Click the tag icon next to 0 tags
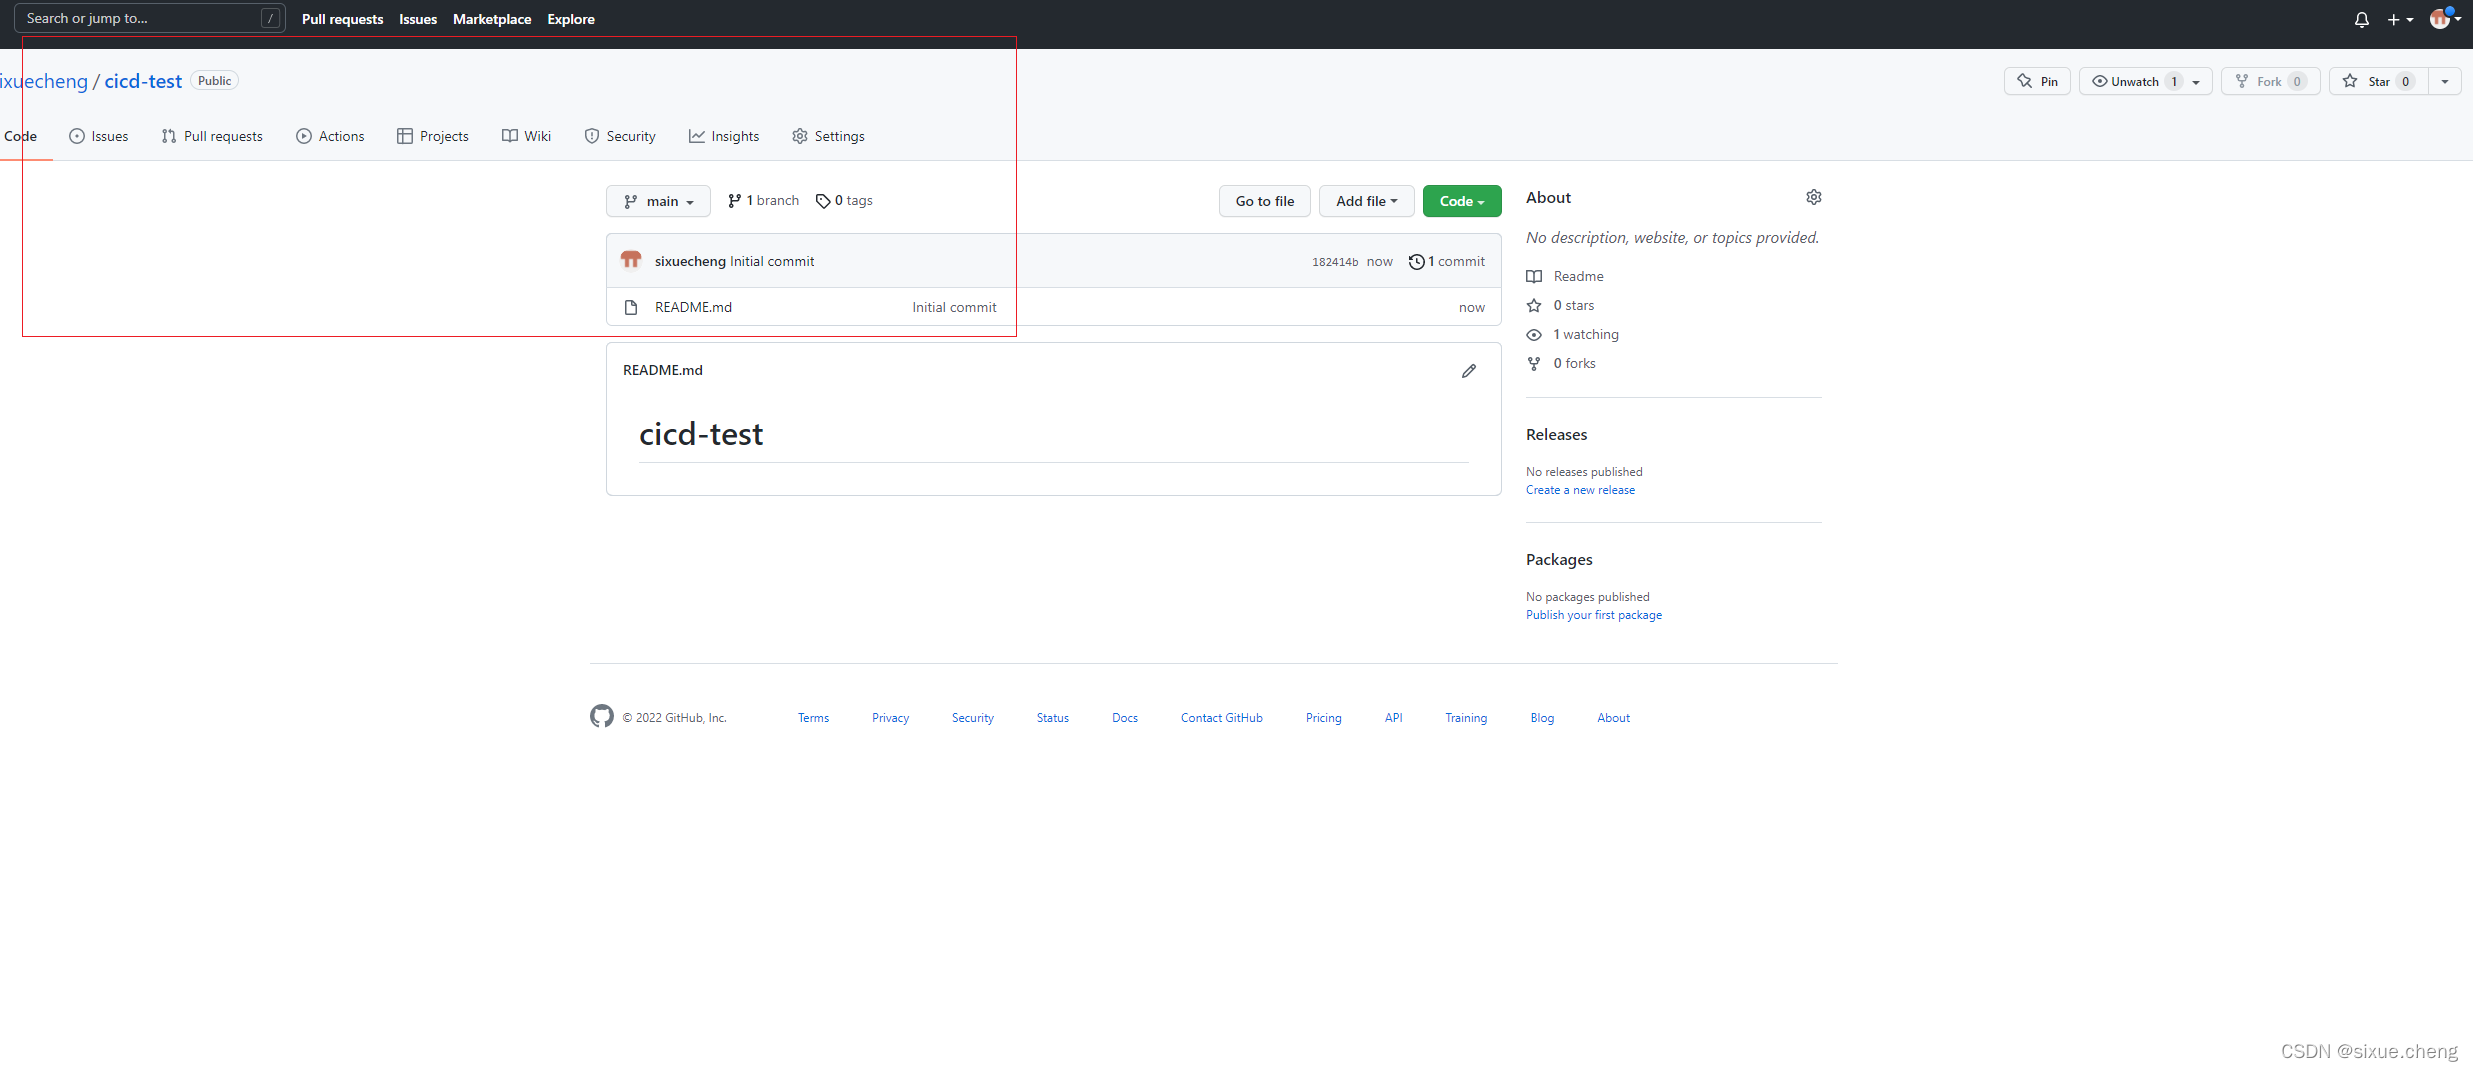This screenshot has height=1071, width=2473. coord(823,201)
